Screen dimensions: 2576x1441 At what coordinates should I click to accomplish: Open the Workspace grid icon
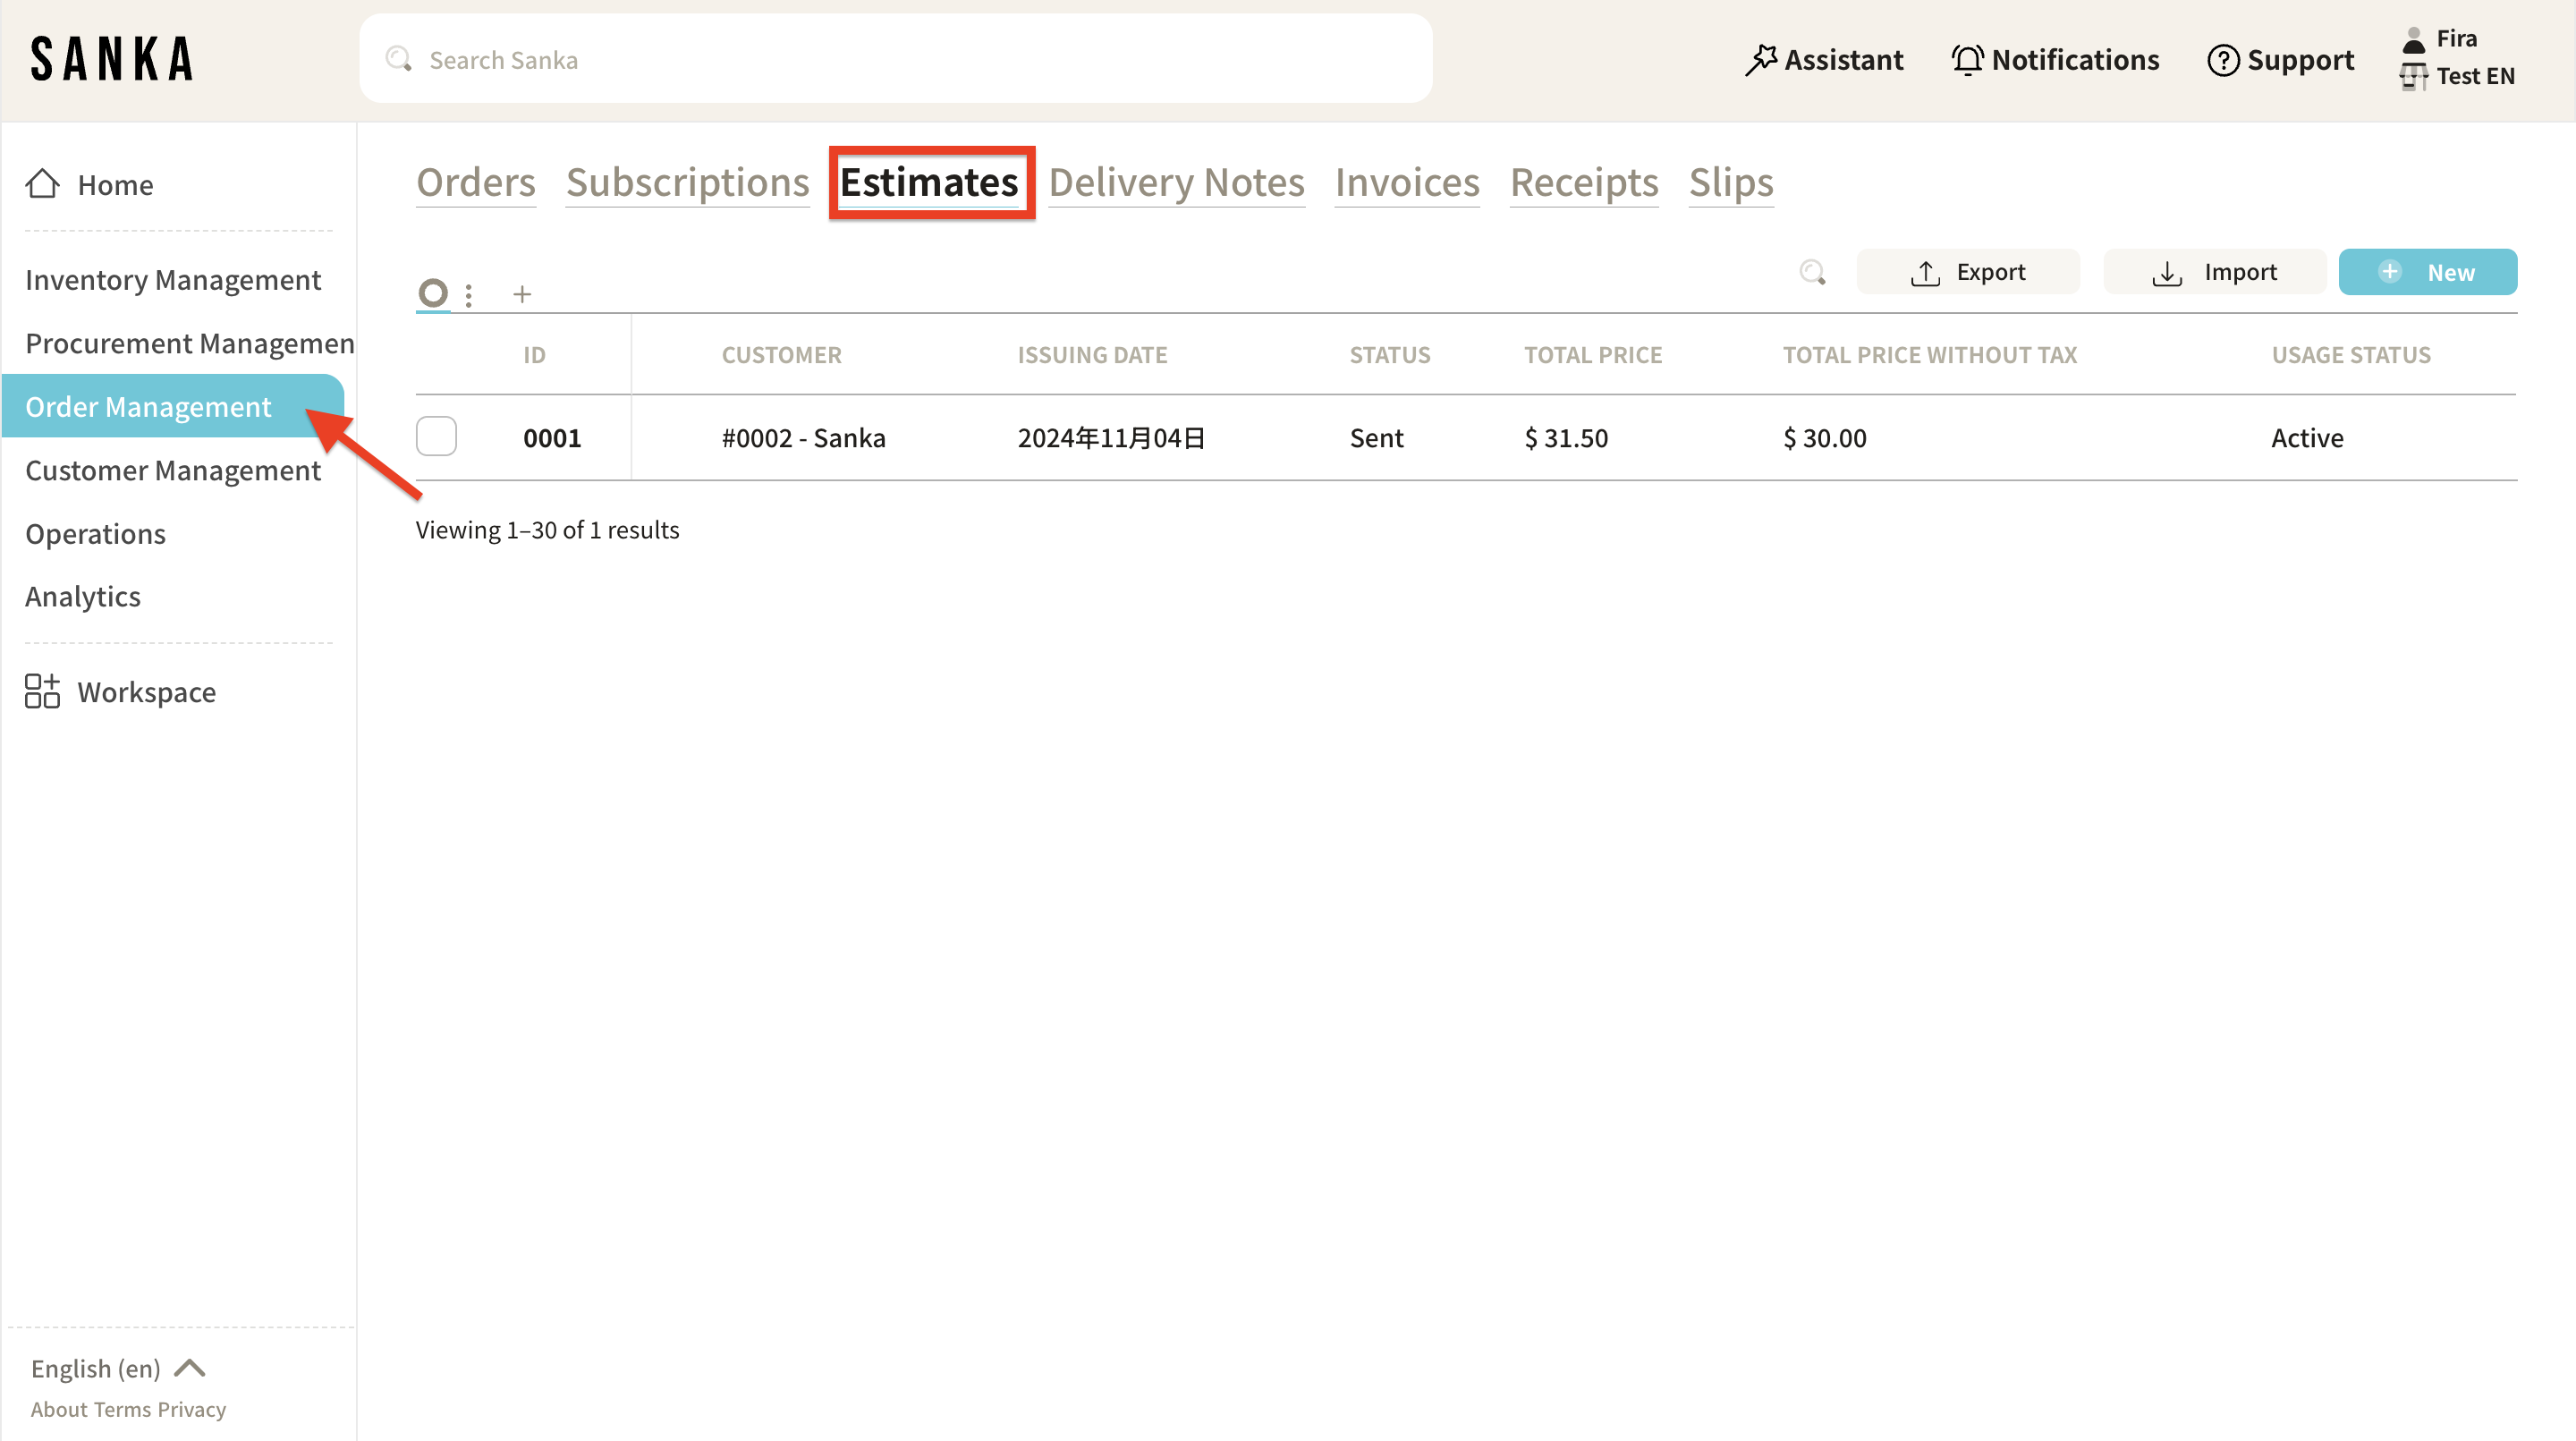coord(42,691)
